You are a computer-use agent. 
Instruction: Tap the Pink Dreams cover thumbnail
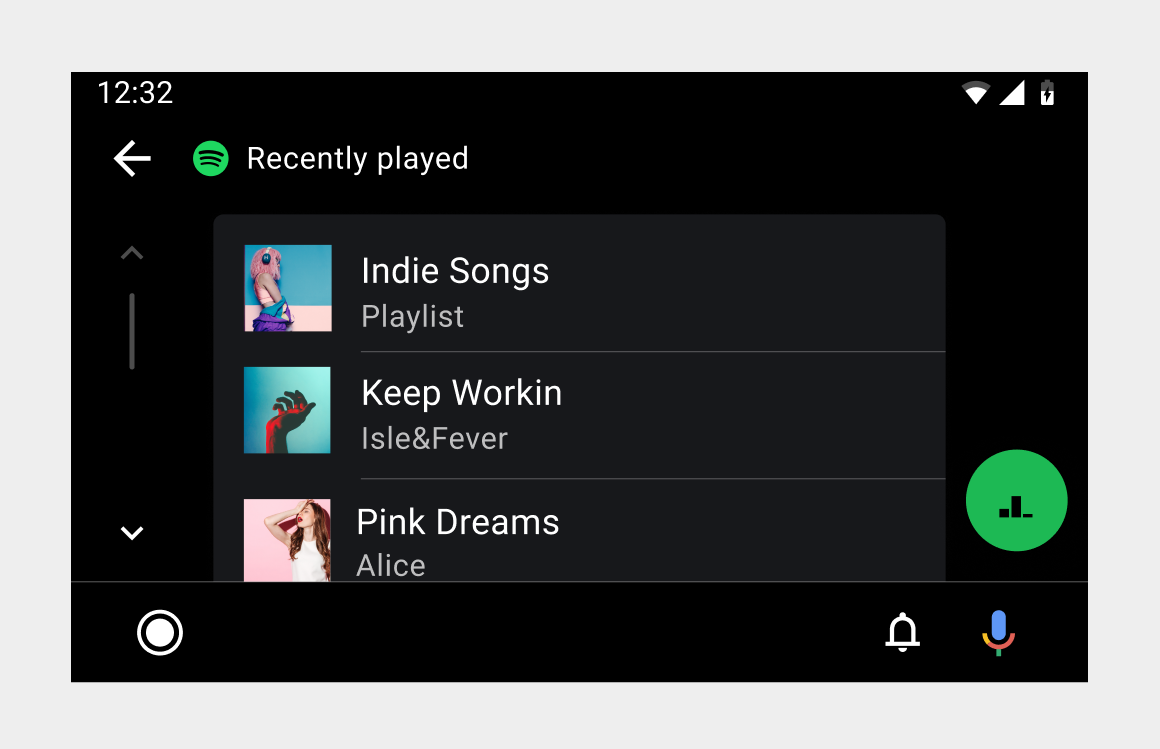[287, 538]
